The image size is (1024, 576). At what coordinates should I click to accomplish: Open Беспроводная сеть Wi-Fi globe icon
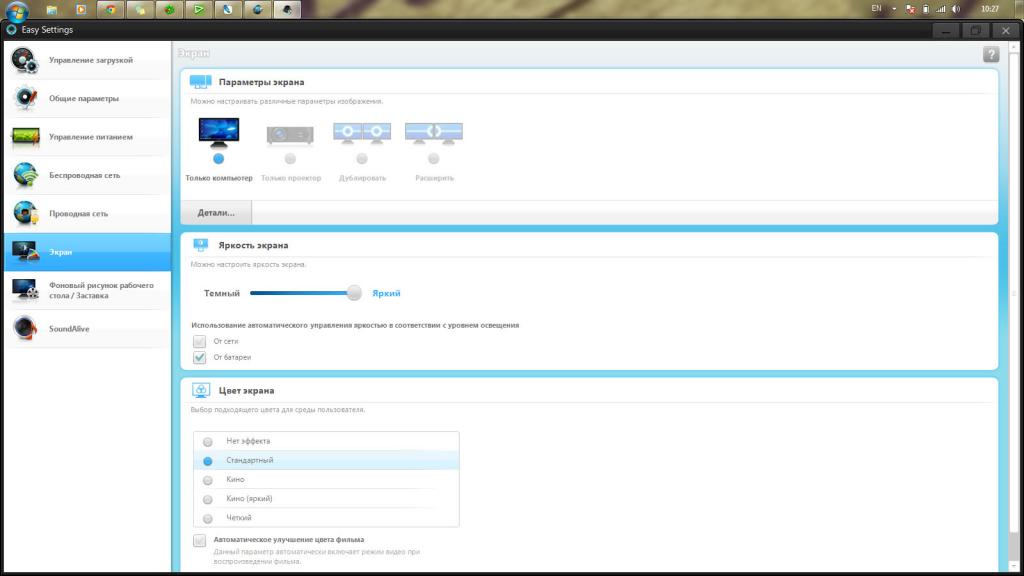25,175
